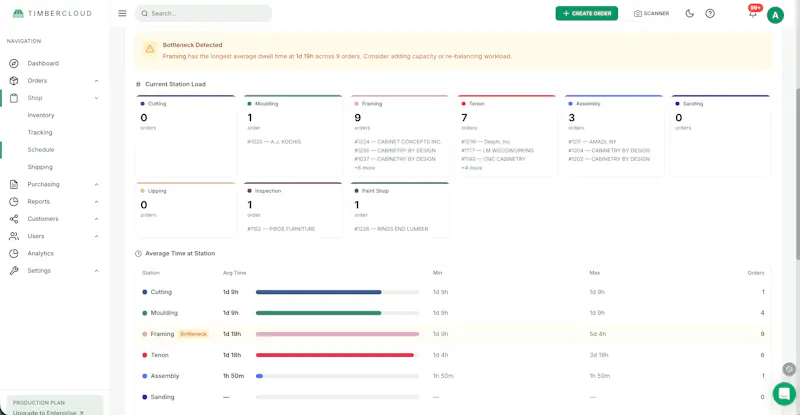The width and height of the screenshot is (800, 415).
Task: Click Upgrade to Enterprise link
Action: 48,412
